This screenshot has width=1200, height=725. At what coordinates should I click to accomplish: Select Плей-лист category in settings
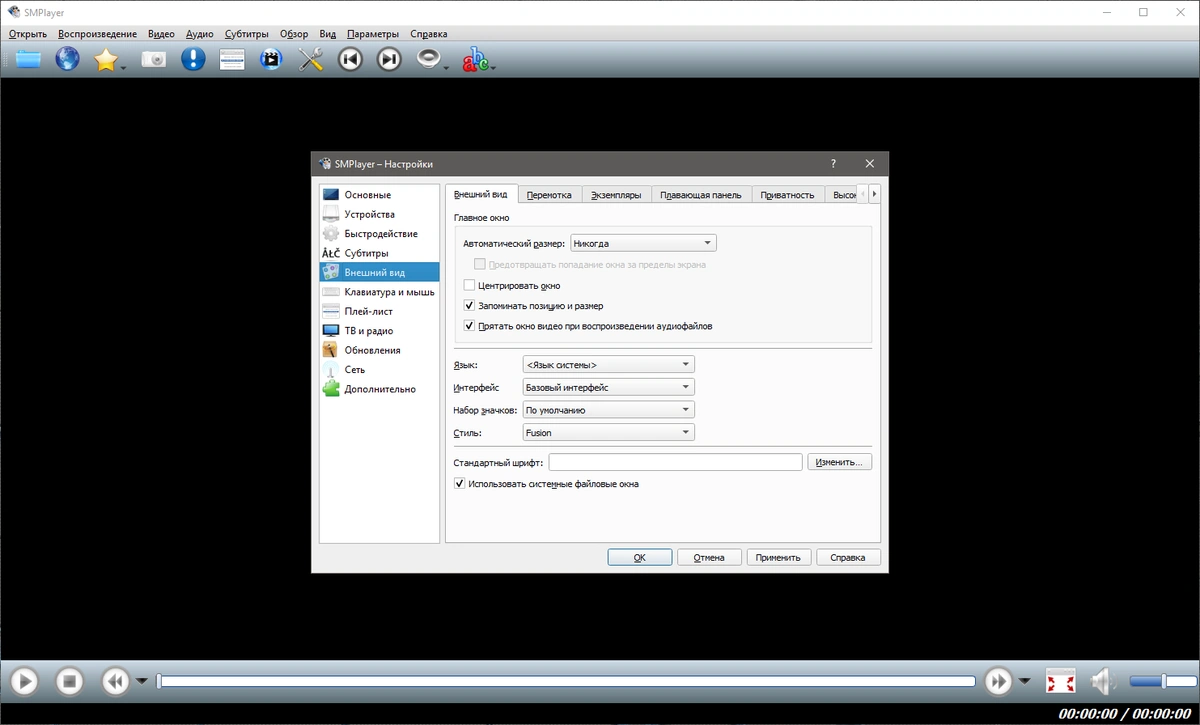pos(379,311)
